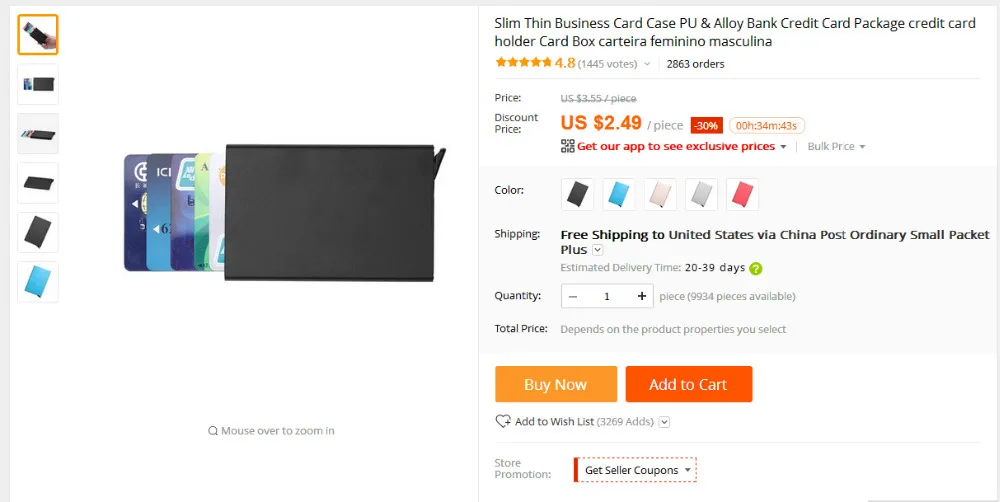Click the five-star rating icons
The width and height of the screenshot is (1000, 502).
click(523, 63)
